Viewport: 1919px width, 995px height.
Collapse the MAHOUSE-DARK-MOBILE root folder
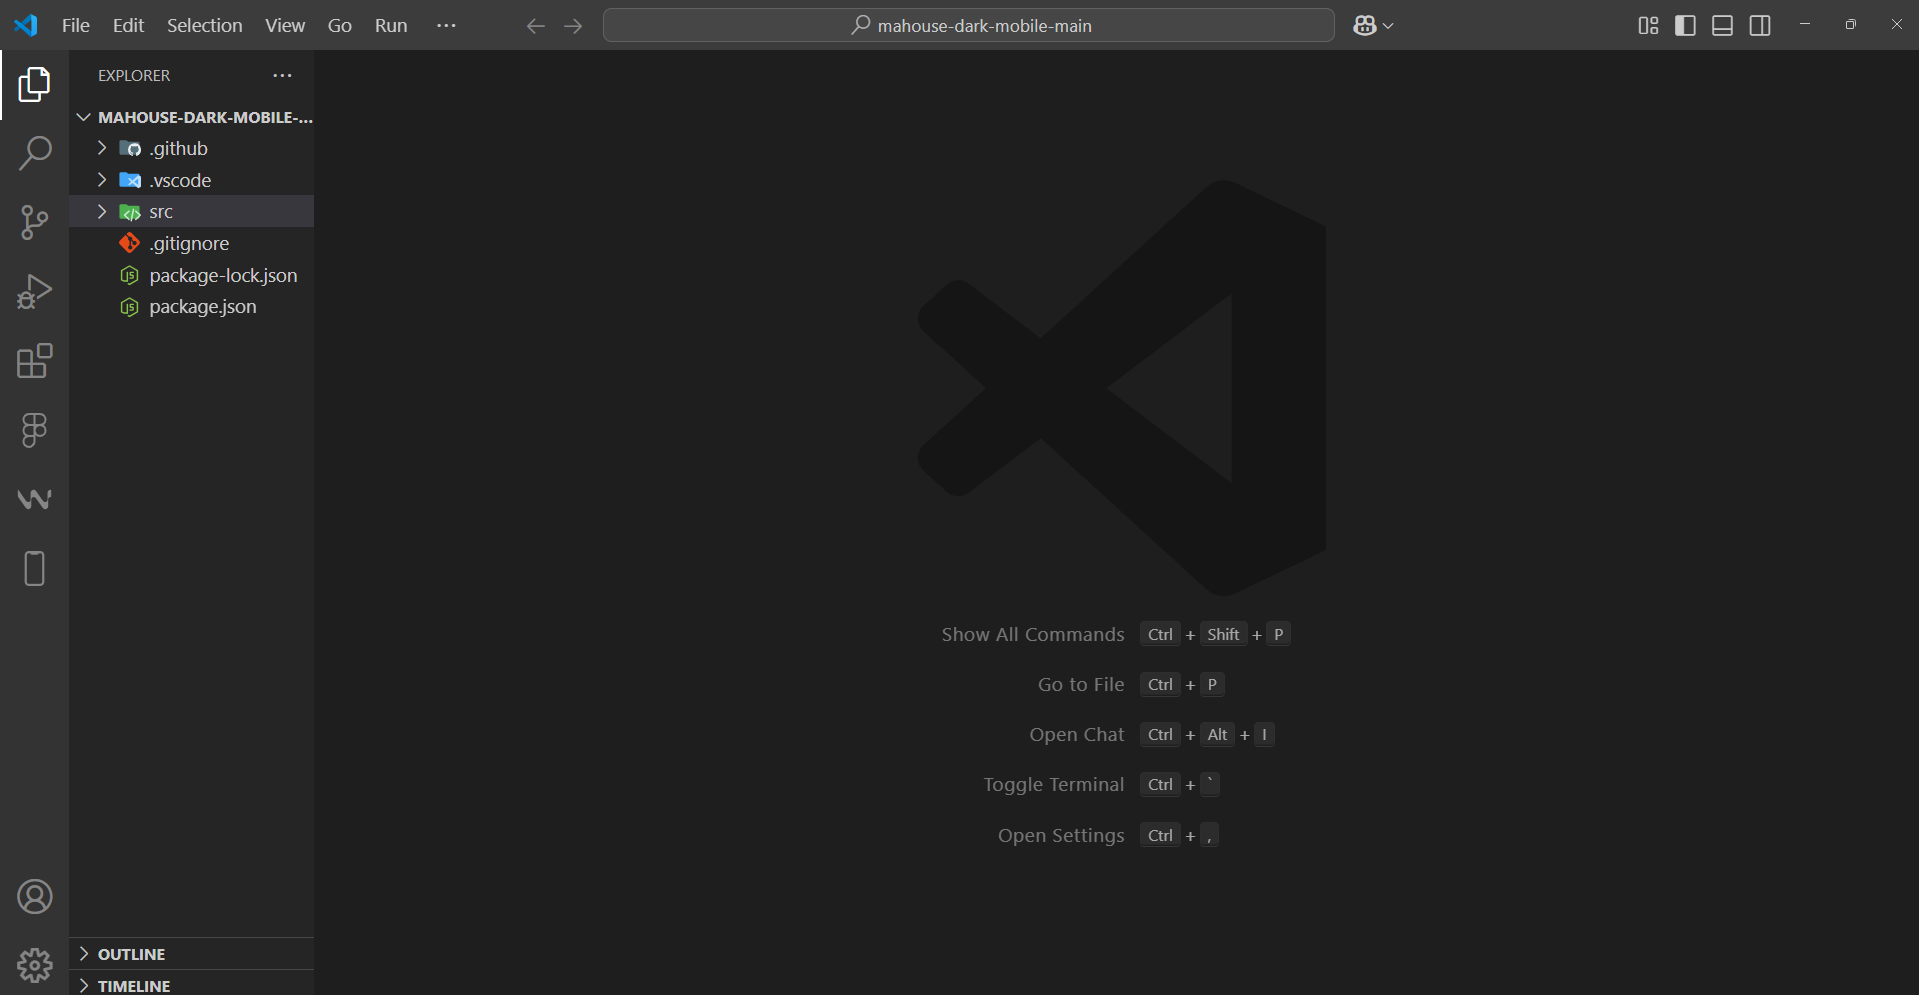pyautogui.click(x=192, y=117)
